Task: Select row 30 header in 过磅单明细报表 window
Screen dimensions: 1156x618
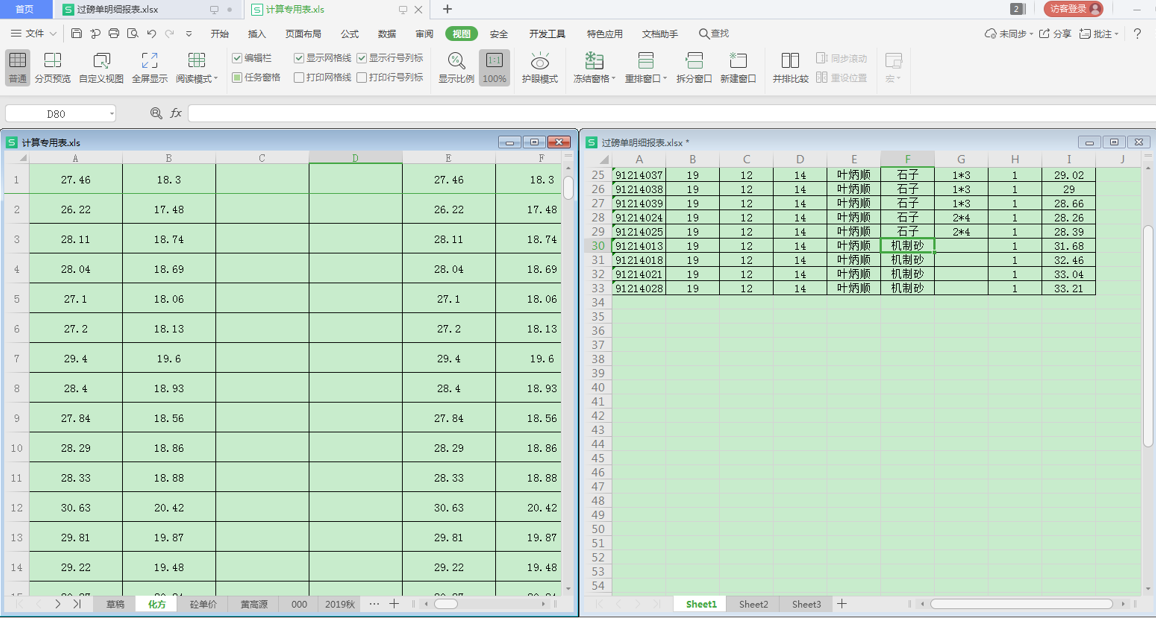Action: tap(598, 246)
